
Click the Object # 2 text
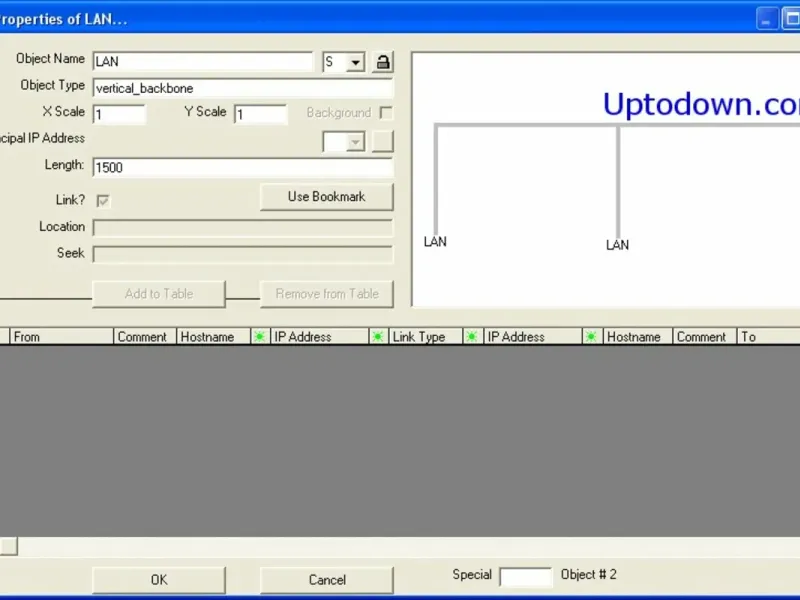coord(589,574)
